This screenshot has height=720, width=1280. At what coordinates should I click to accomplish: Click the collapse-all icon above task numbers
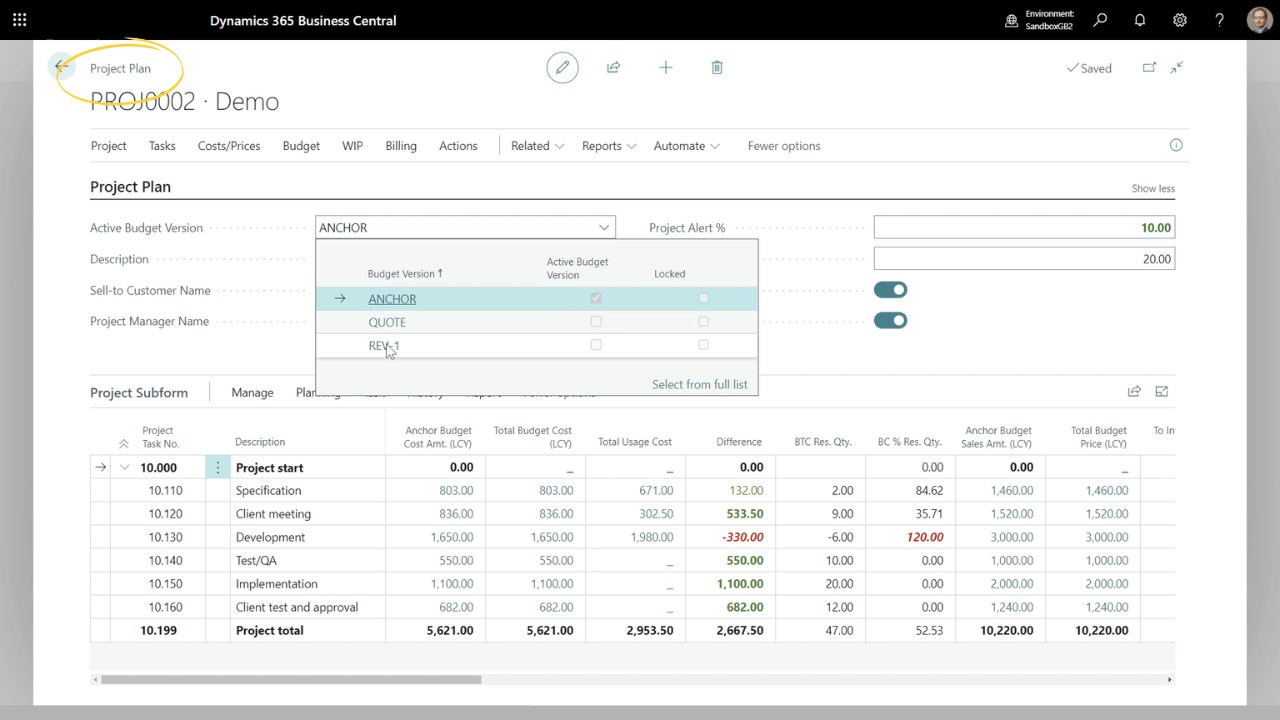coord(124,444)
